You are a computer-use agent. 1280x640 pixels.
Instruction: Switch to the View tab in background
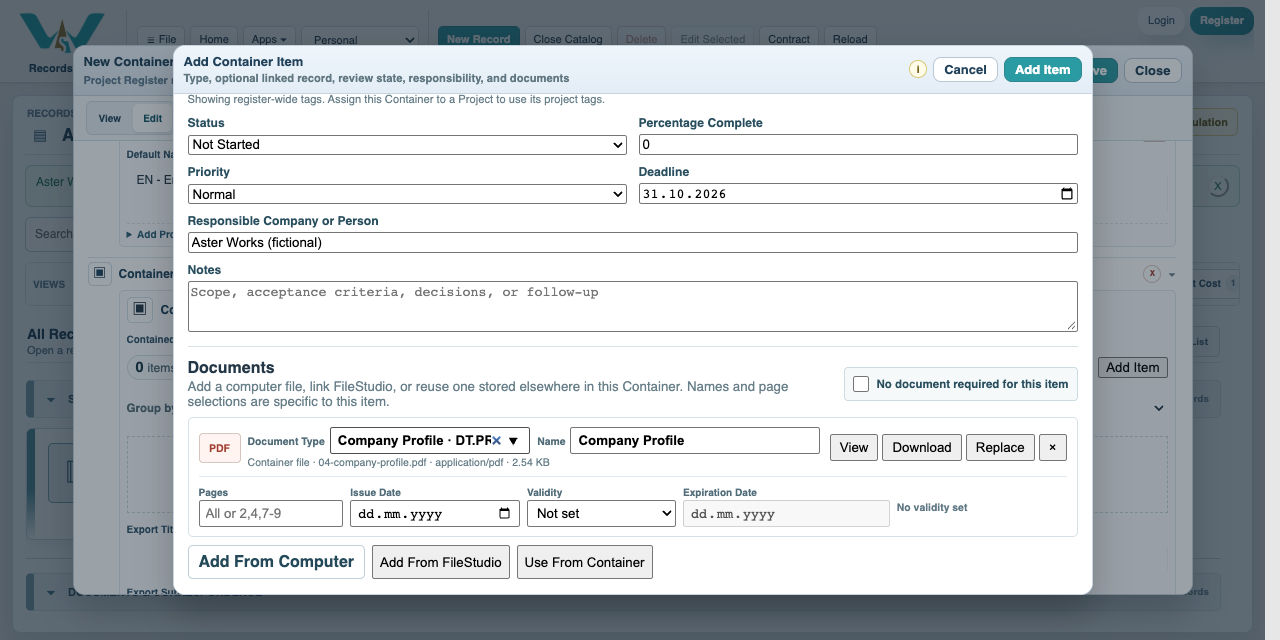(110, 118)
